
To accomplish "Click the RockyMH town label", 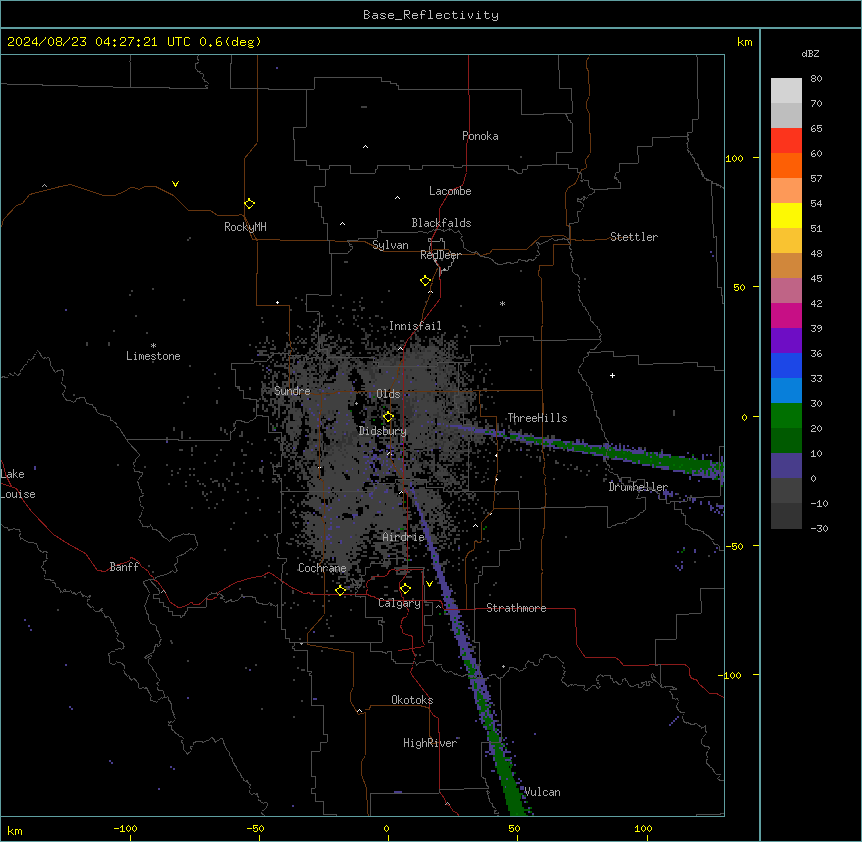I will (245, 227).
